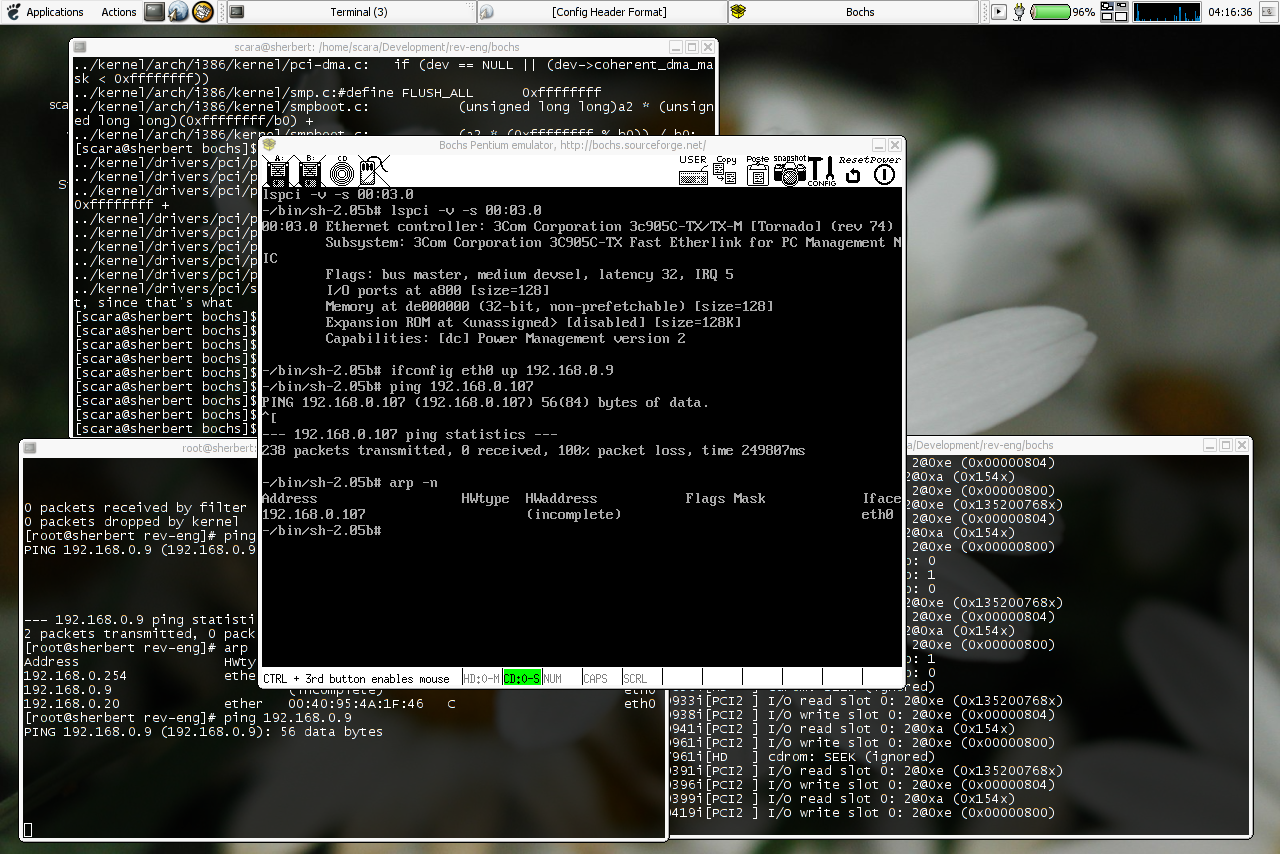
Task: Open the Applications menu in the top panel
Action: tap(54, 12)
